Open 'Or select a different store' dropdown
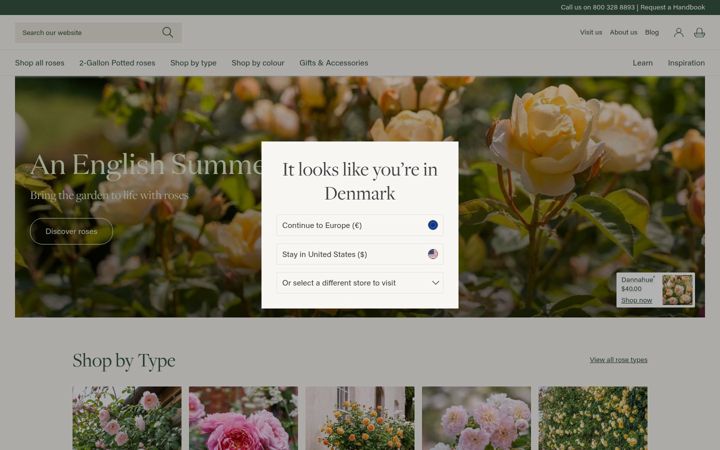The height and width of the screenshot is (450, 720). point(360,283)
